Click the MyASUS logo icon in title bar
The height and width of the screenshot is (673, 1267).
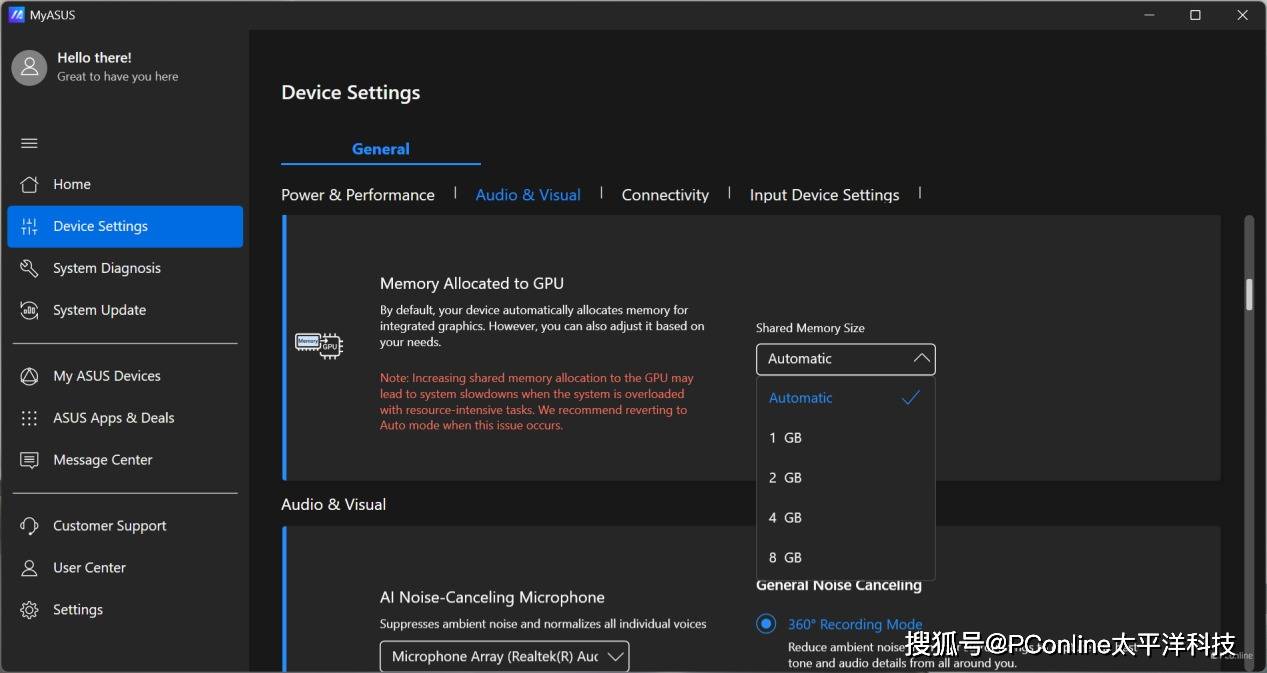16,15
